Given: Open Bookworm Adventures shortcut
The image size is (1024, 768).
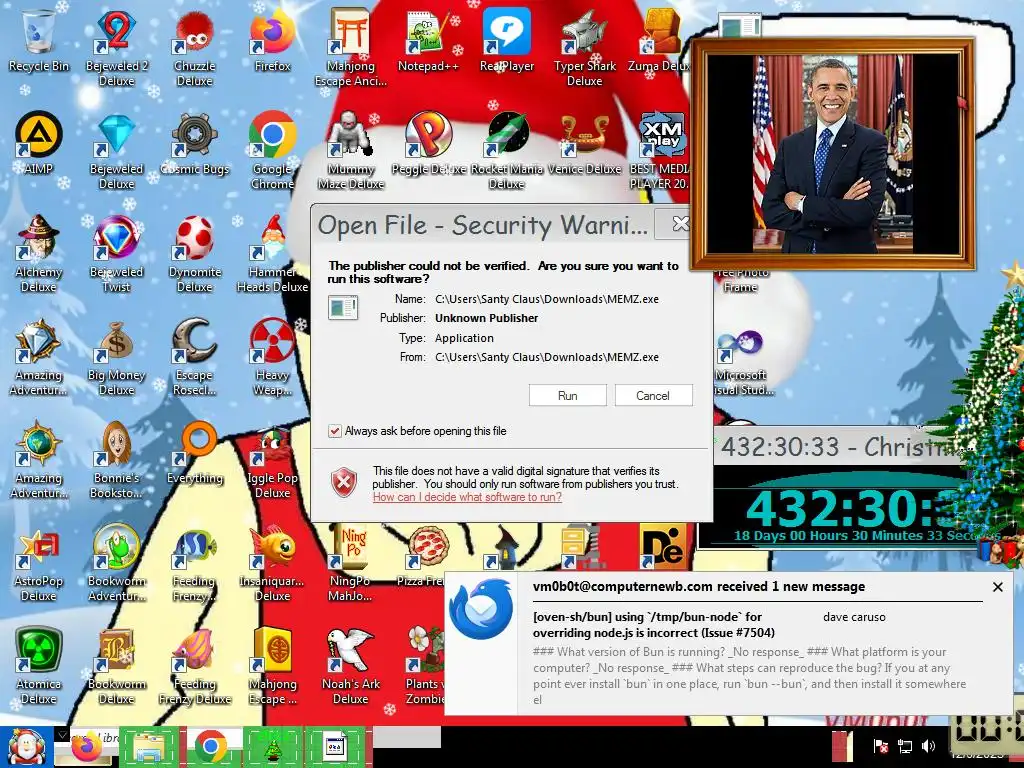Looking at the screenshot, I should [x=116, y=563].
